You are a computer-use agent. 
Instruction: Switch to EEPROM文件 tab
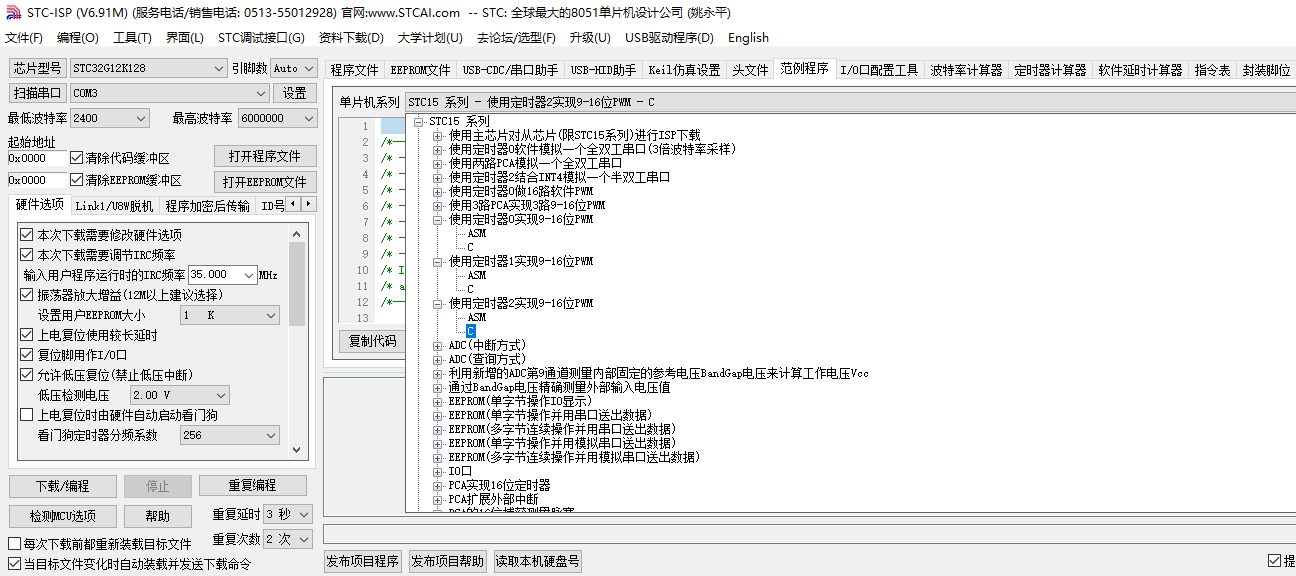420,70
